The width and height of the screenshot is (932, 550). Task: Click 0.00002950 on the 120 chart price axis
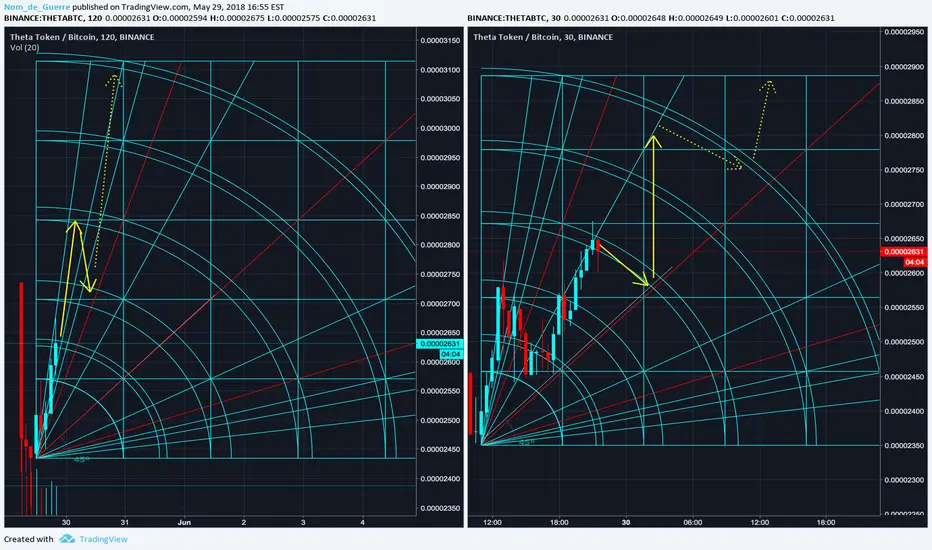440,158
